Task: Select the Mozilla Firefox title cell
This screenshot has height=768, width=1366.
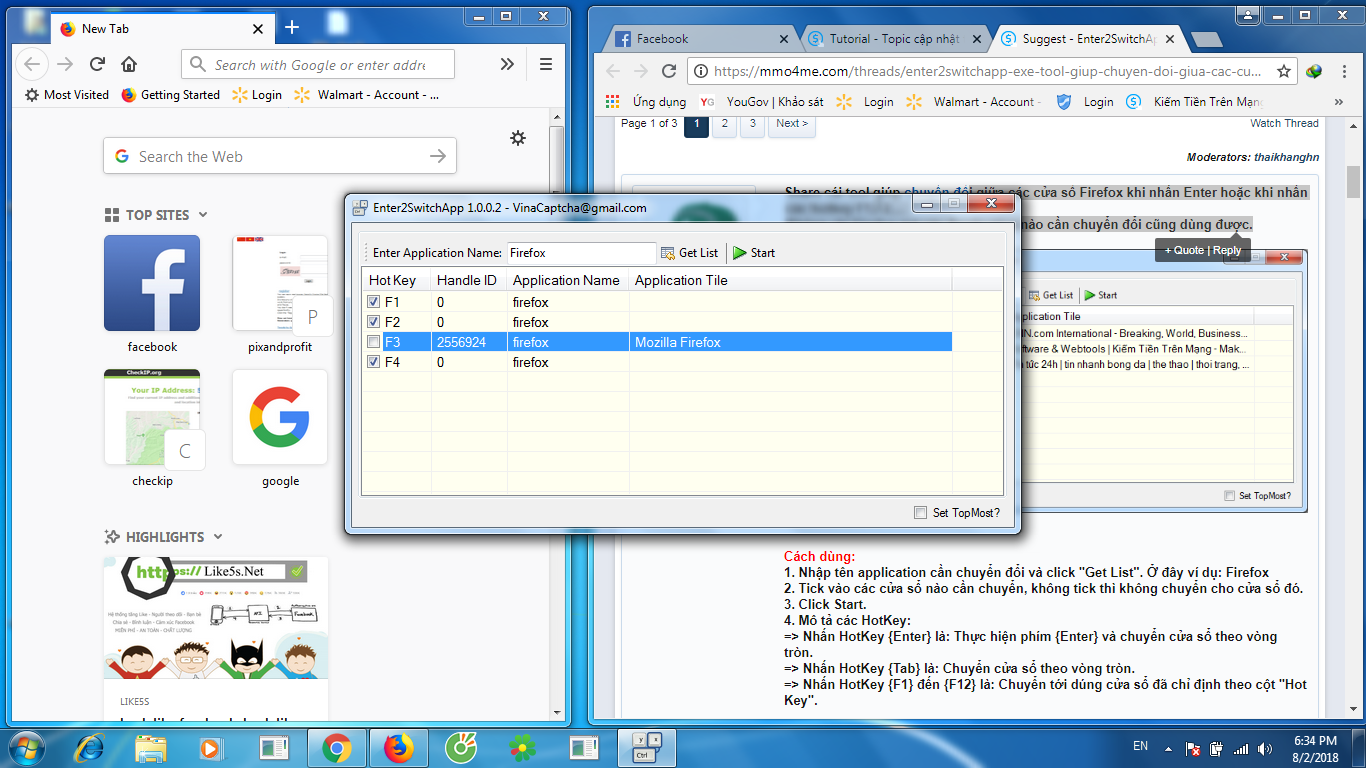Action: click(x=790, y=342)
